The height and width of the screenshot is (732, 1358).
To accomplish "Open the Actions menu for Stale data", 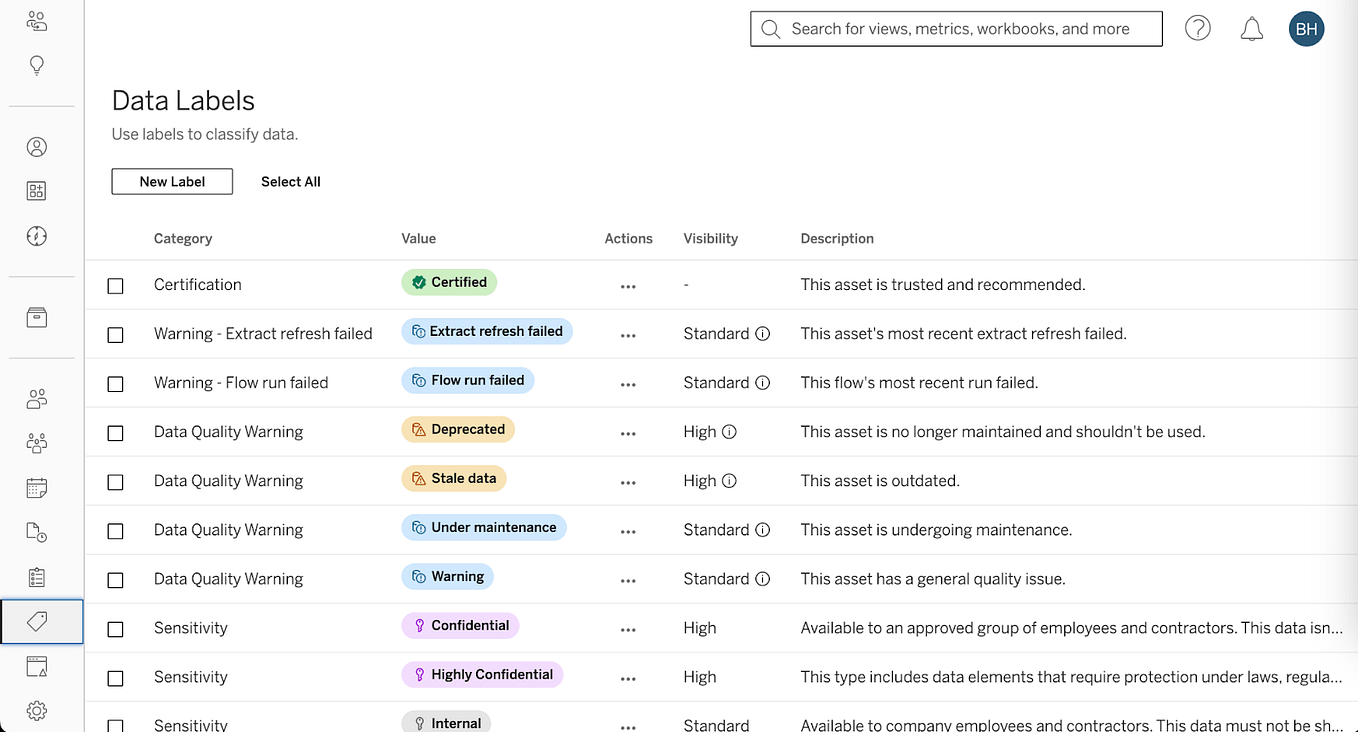I will (628, 482).
